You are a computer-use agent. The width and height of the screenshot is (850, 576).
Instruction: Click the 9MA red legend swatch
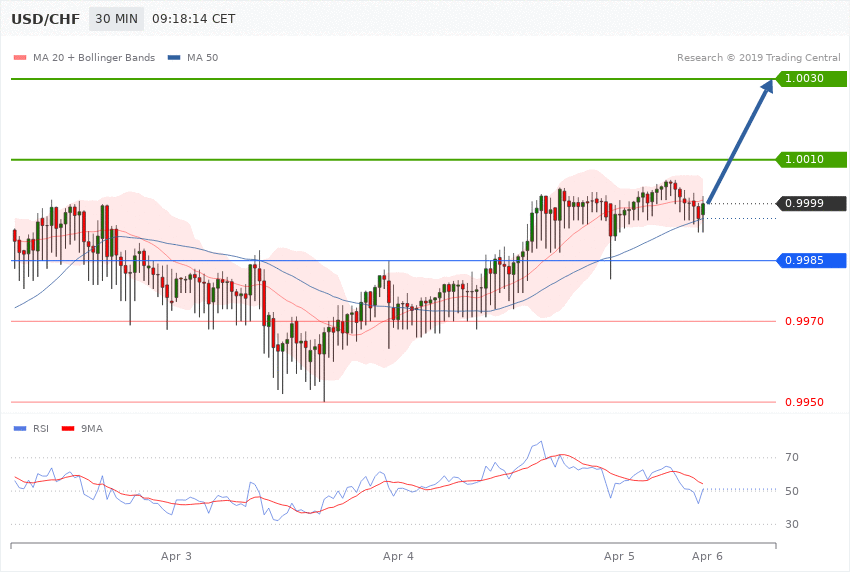pos(68,429)
